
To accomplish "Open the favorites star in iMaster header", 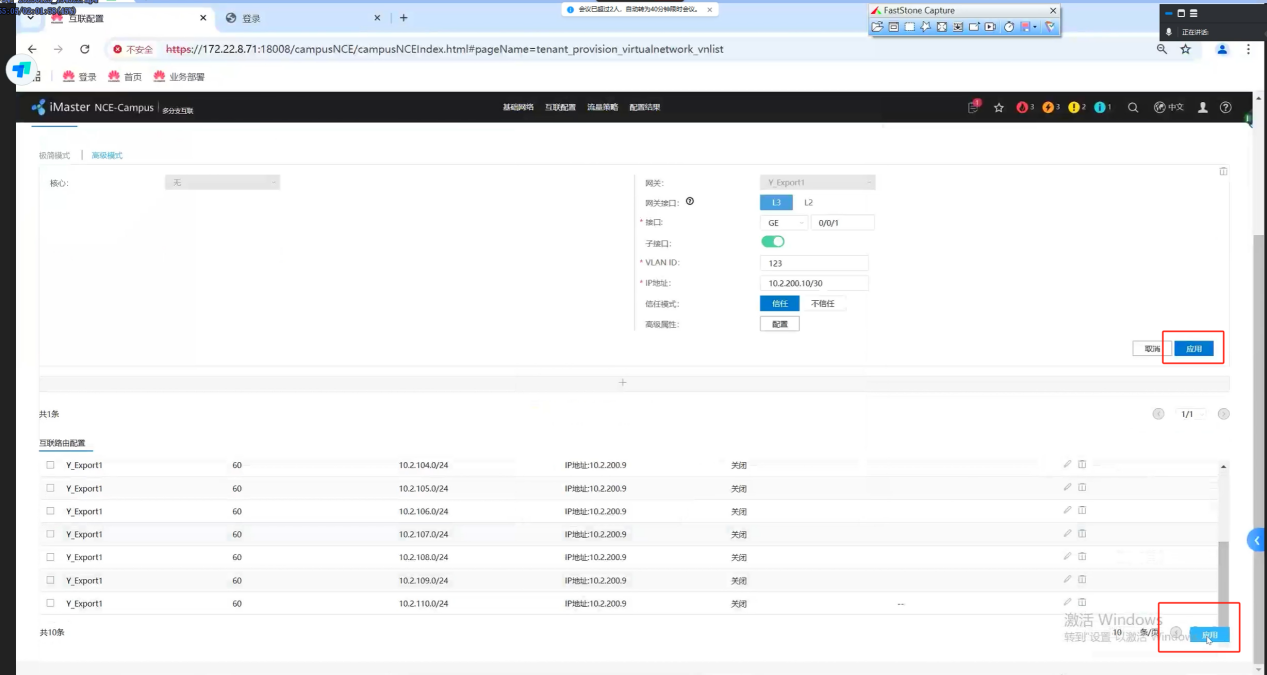I will [998, 107].
